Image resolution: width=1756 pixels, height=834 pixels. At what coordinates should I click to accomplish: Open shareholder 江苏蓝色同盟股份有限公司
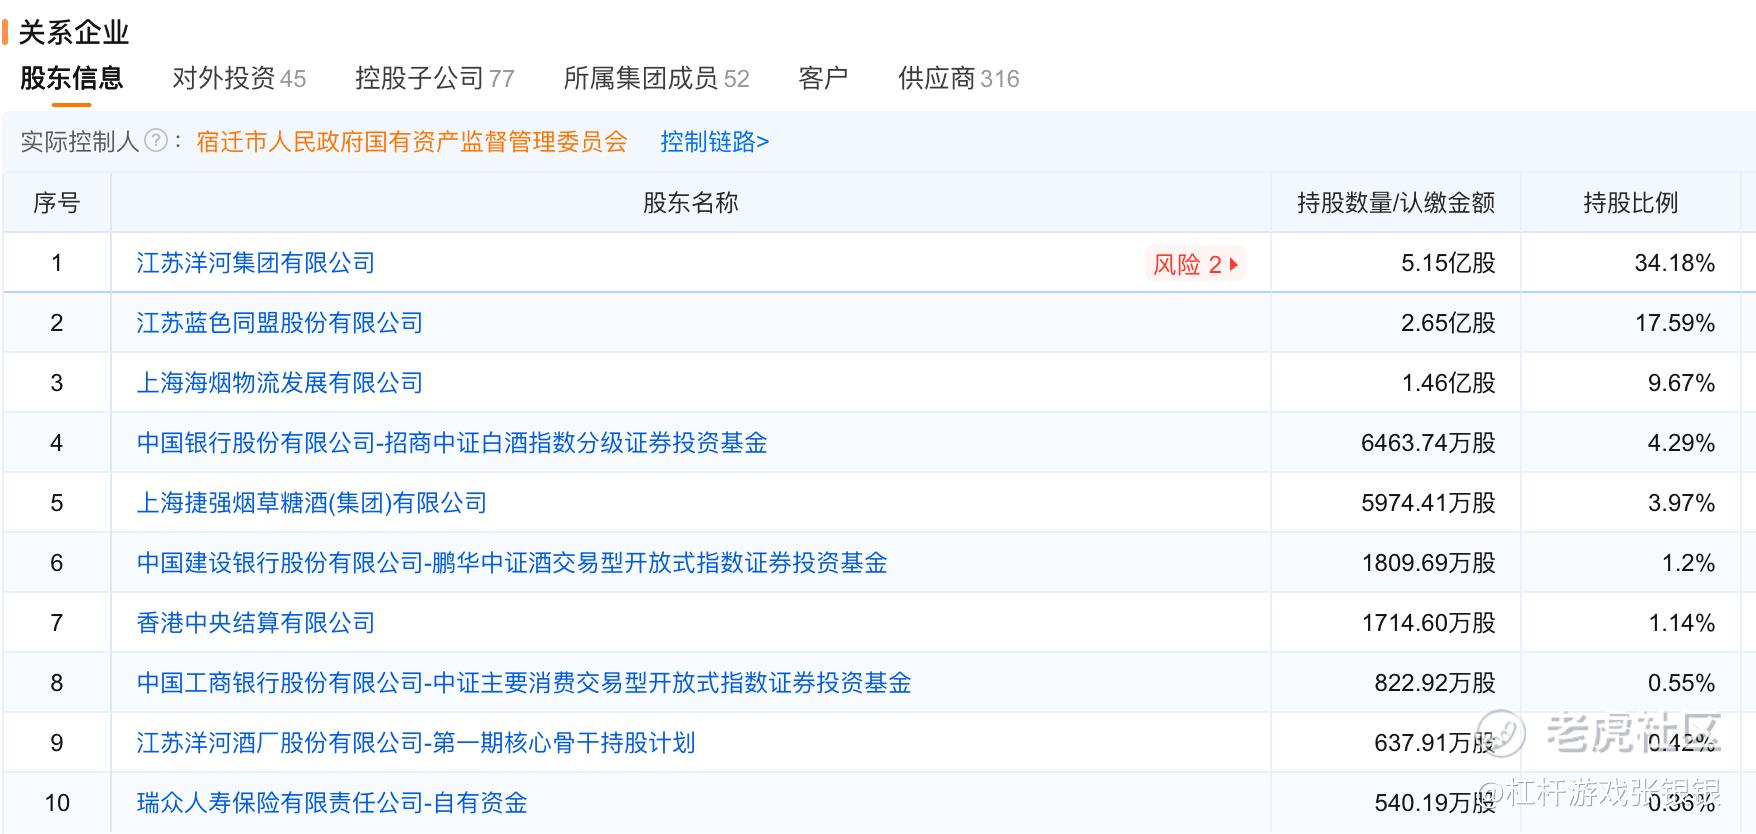(280, 323)
